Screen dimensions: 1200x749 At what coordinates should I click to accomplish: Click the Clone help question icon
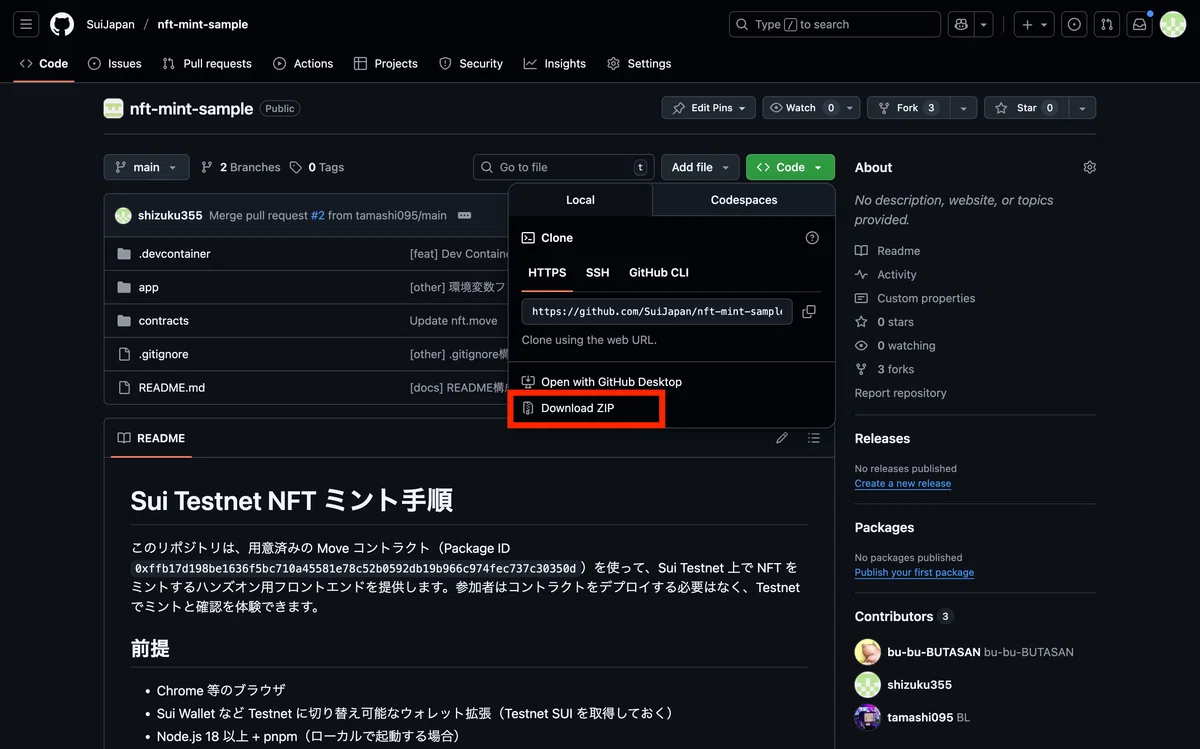tap(812, 238)
